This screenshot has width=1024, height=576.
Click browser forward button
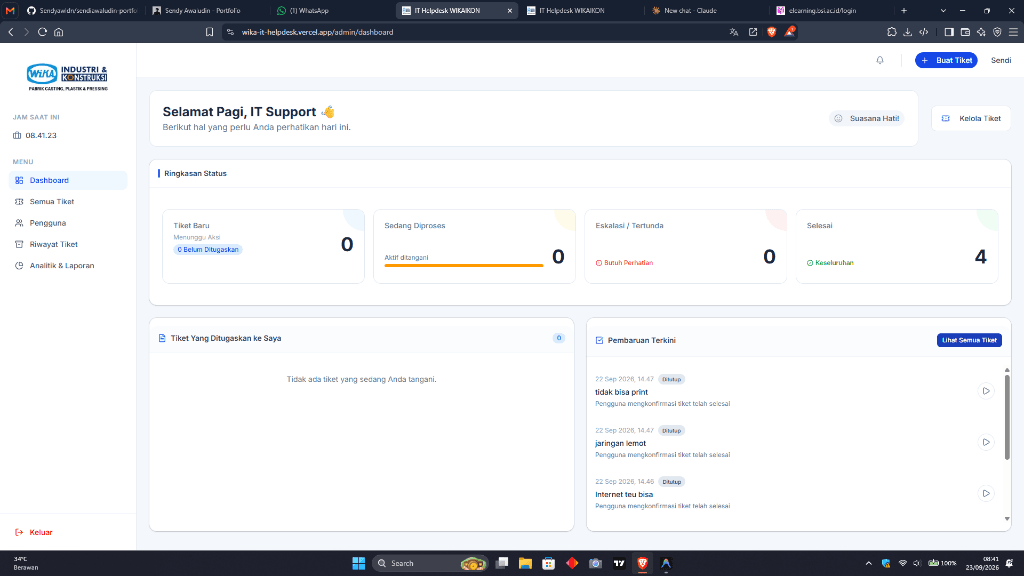click(26, 32)
